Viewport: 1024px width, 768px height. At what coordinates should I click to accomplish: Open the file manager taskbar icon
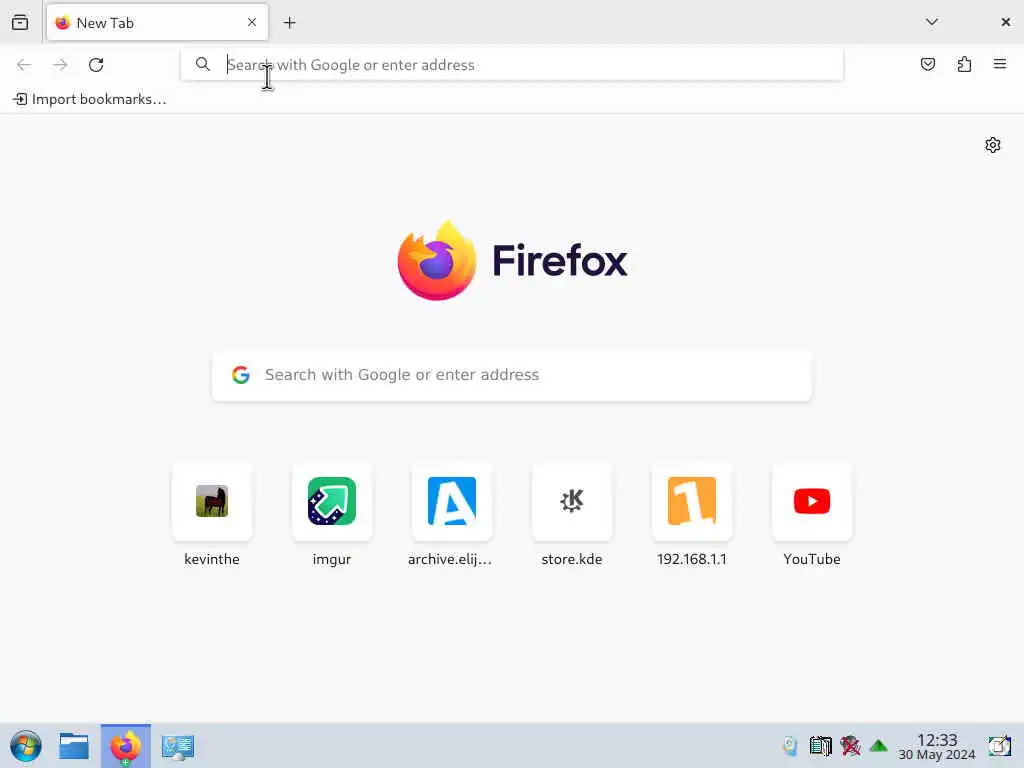pos(74,746)
